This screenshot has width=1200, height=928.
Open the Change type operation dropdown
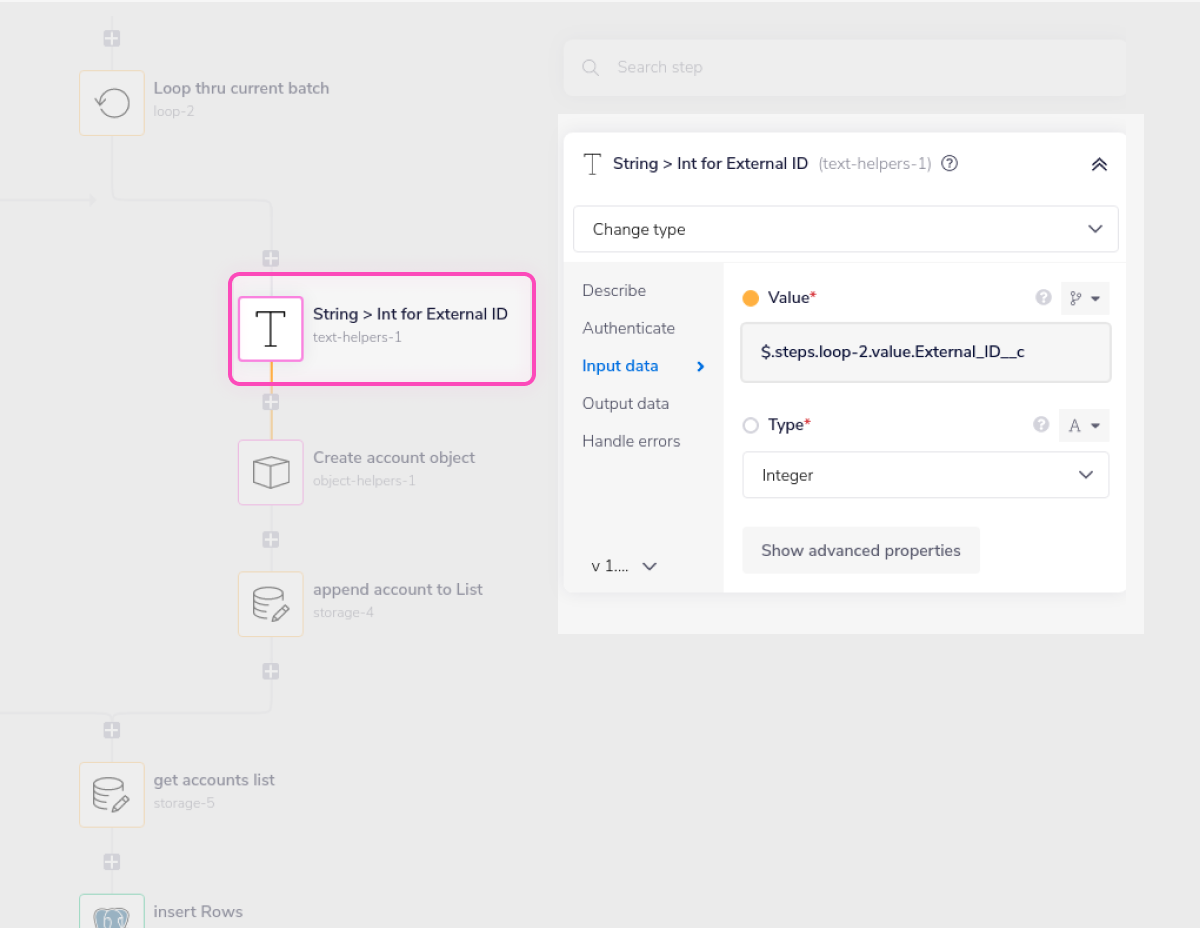point(845,230)
